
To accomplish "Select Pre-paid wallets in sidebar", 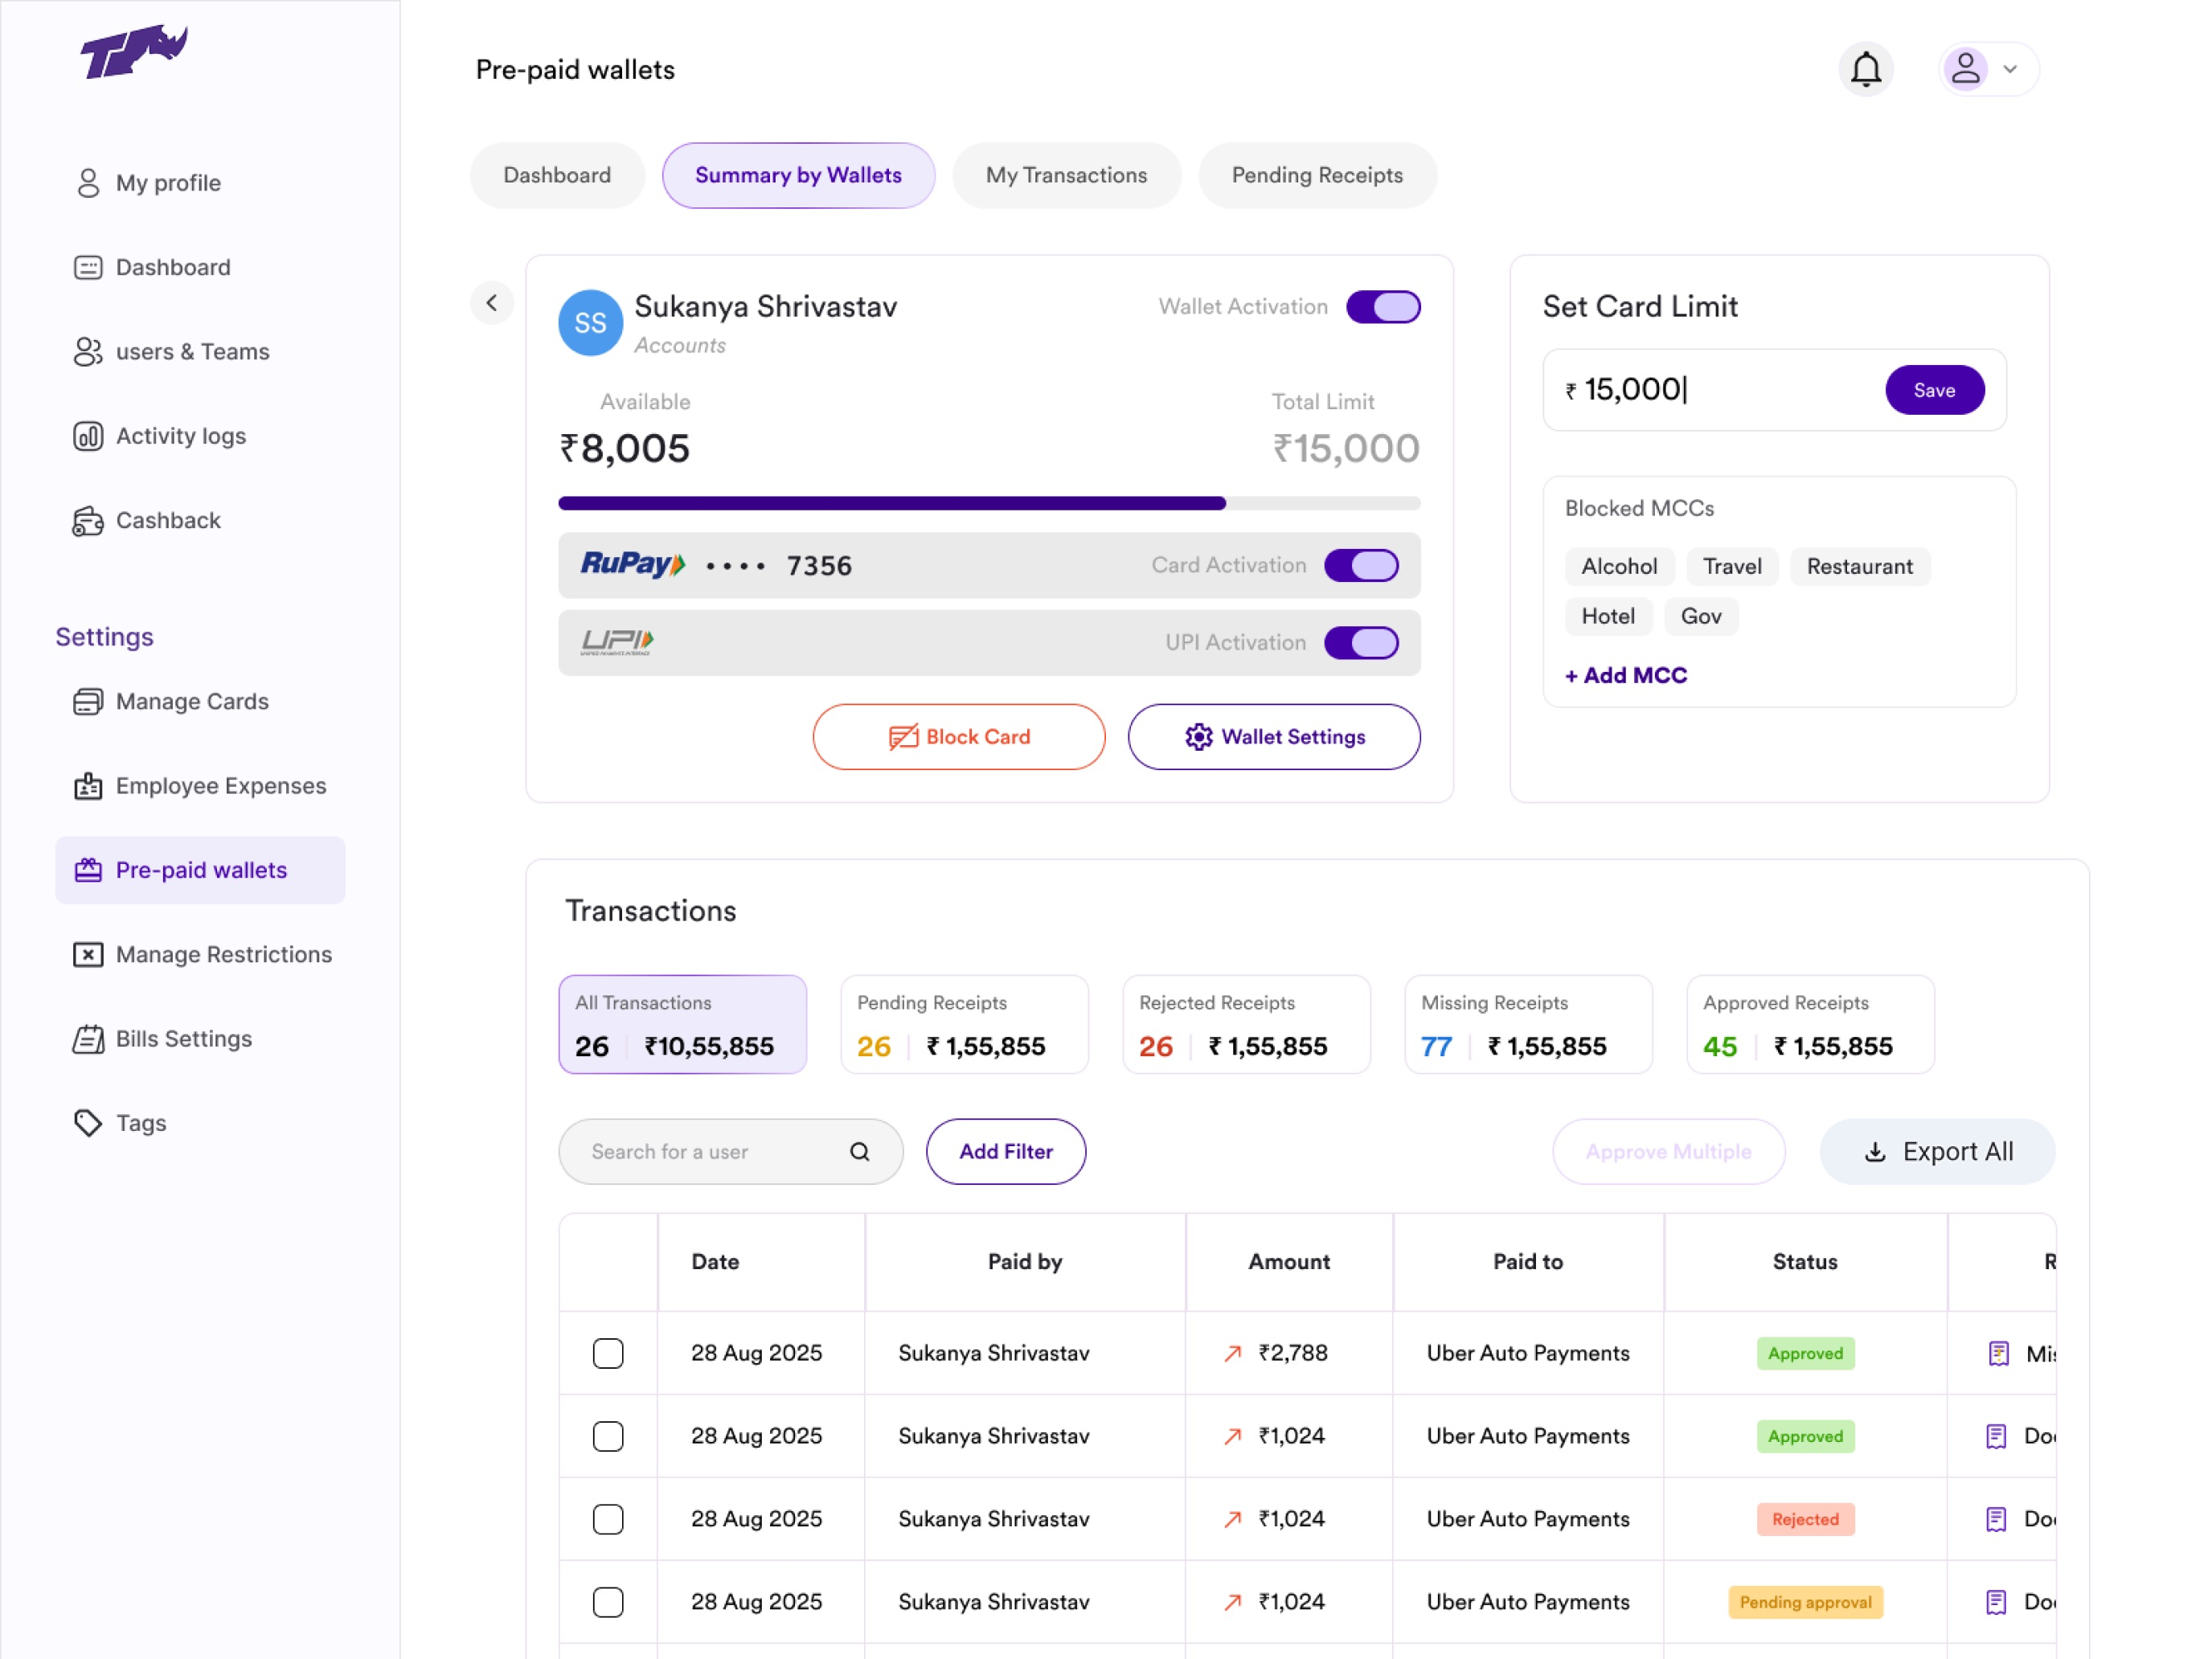I will (200, 870).
